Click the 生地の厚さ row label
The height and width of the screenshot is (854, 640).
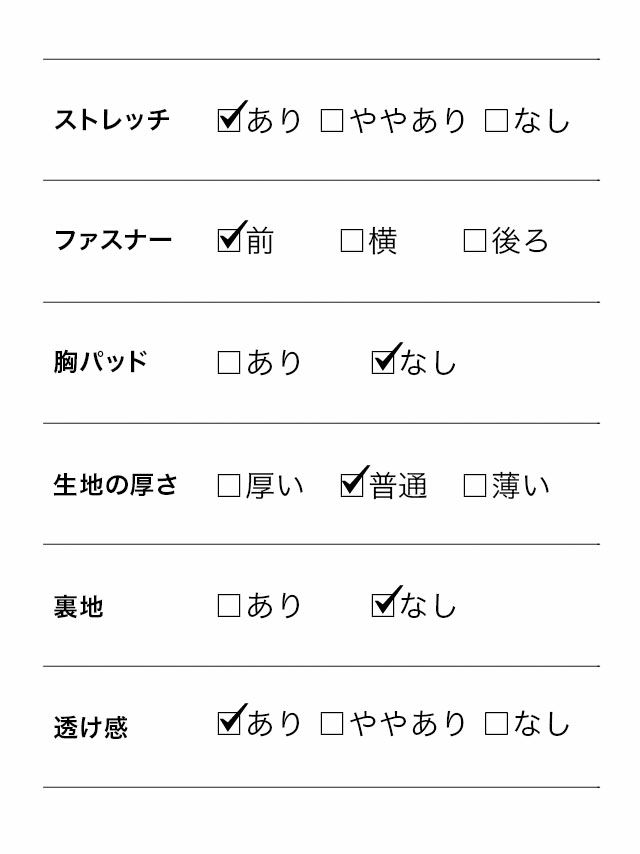(115, 486)
